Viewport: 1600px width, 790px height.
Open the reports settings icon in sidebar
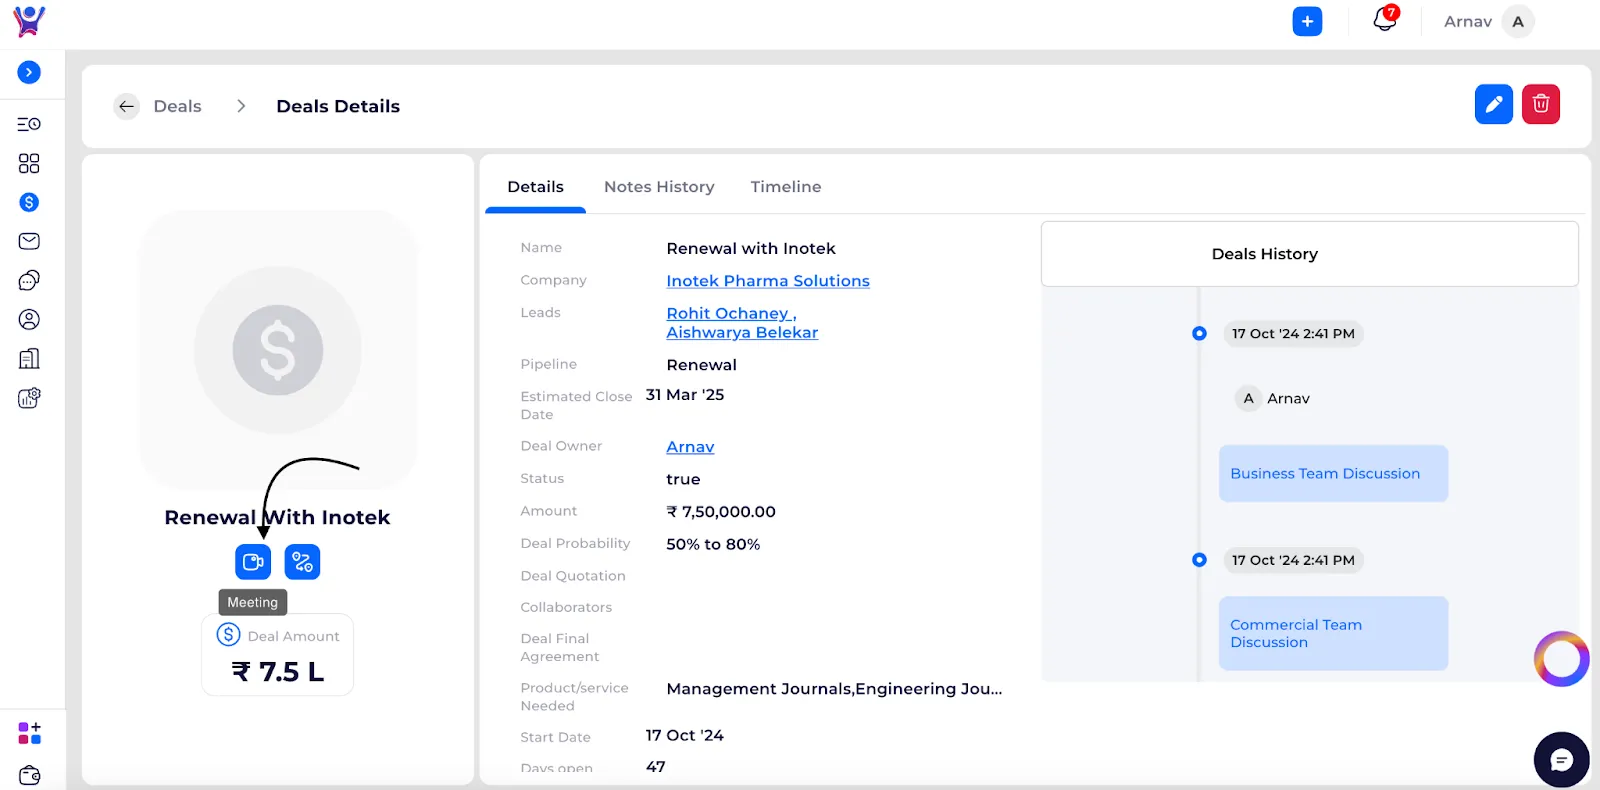pos(29,398)
